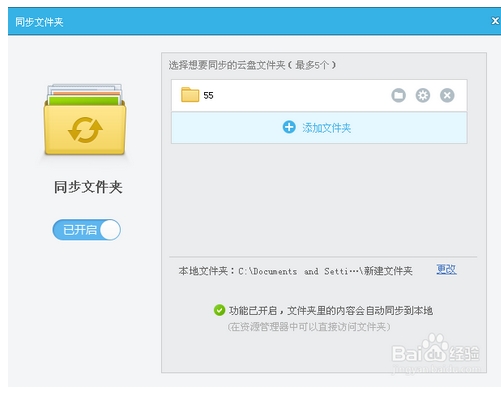Screen dimensions: 501x394
Task: Toggle the 已开启 sync switch off
Action: [x=86, y=230]
